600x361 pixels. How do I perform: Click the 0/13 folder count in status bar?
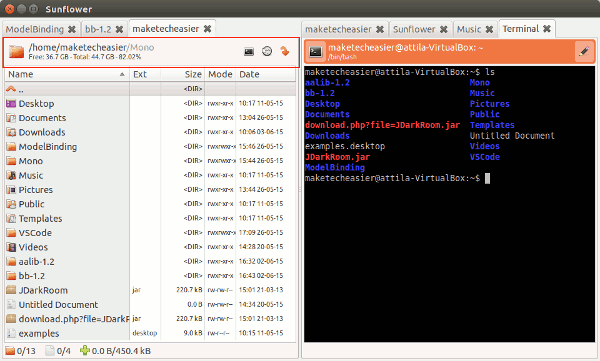pos(21,351)
